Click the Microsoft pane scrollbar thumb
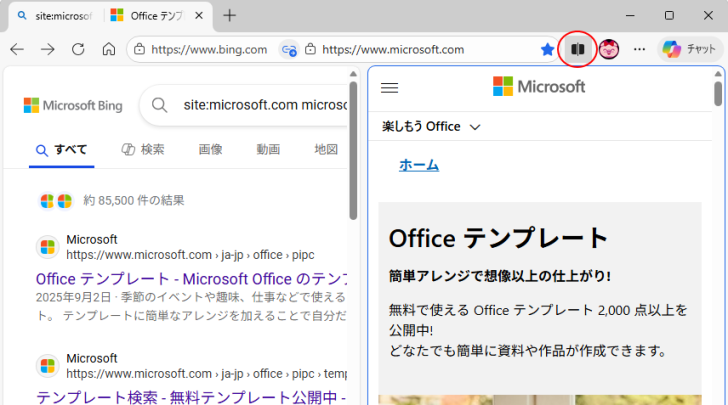The height and width of the screenshot is (405, 728). [x=718, y=94]
